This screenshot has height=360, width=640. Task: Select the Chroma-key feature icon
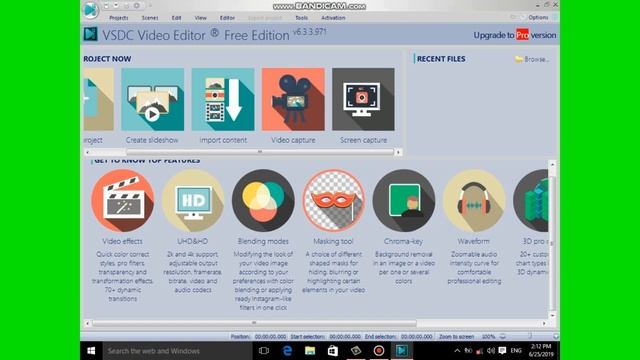[x=404, y=200]
